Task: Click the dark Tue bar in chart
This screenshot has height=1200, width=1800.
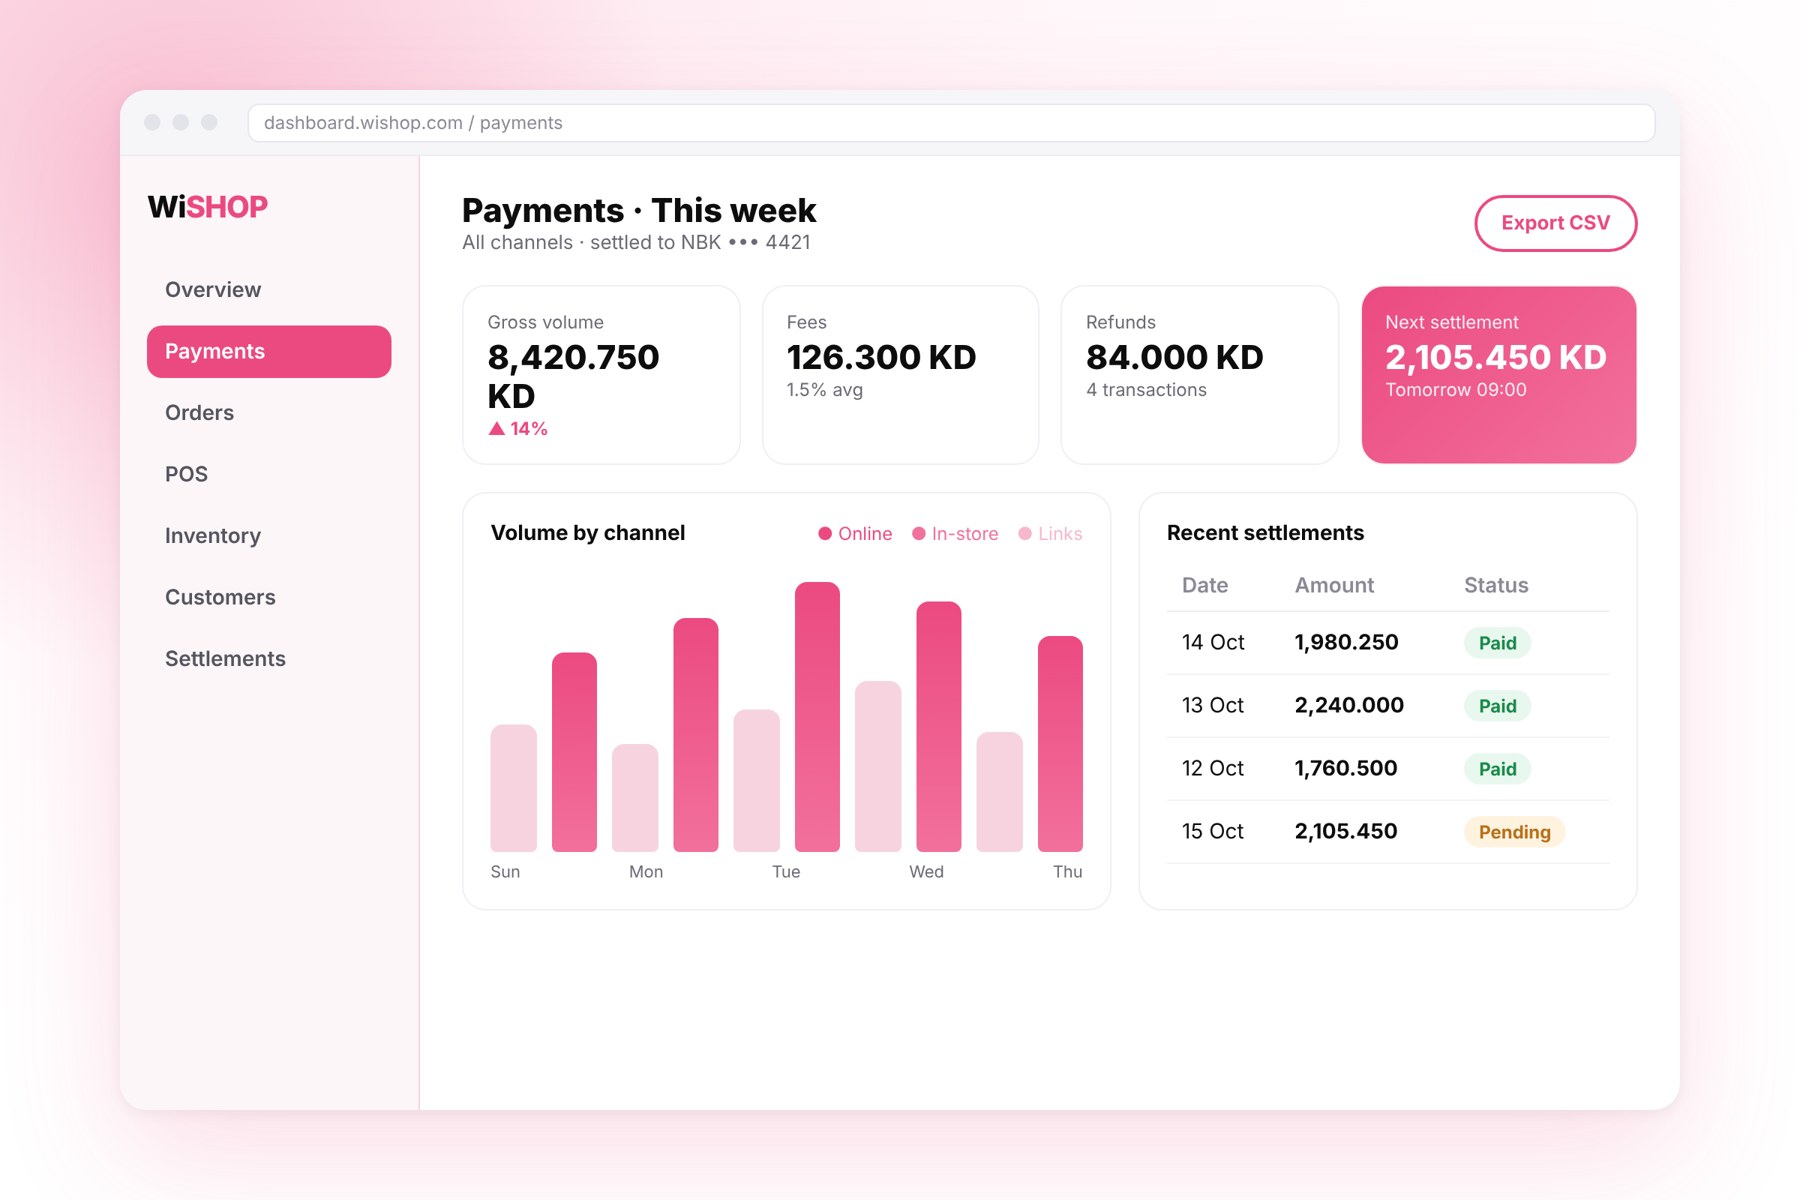Action: tap(817, 717)
